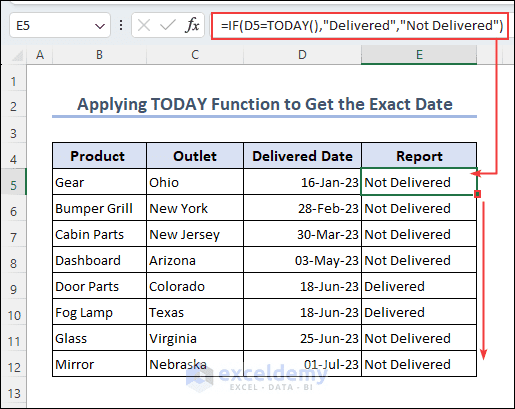Select column E header

[x=419, y=55]
